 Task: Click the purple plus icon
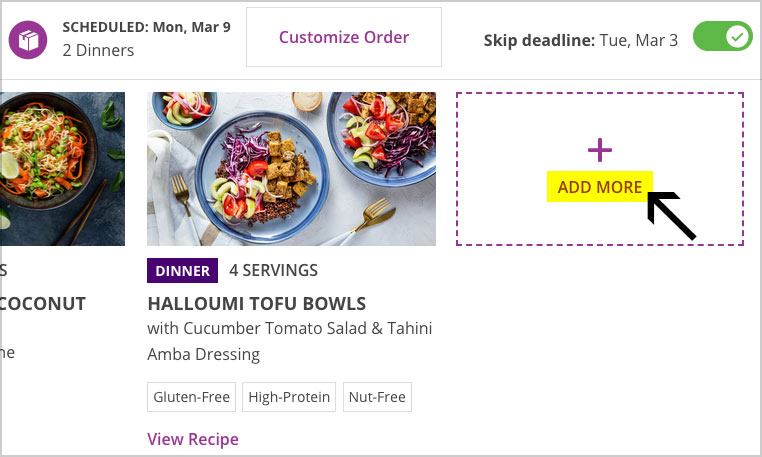click(600, 150)
